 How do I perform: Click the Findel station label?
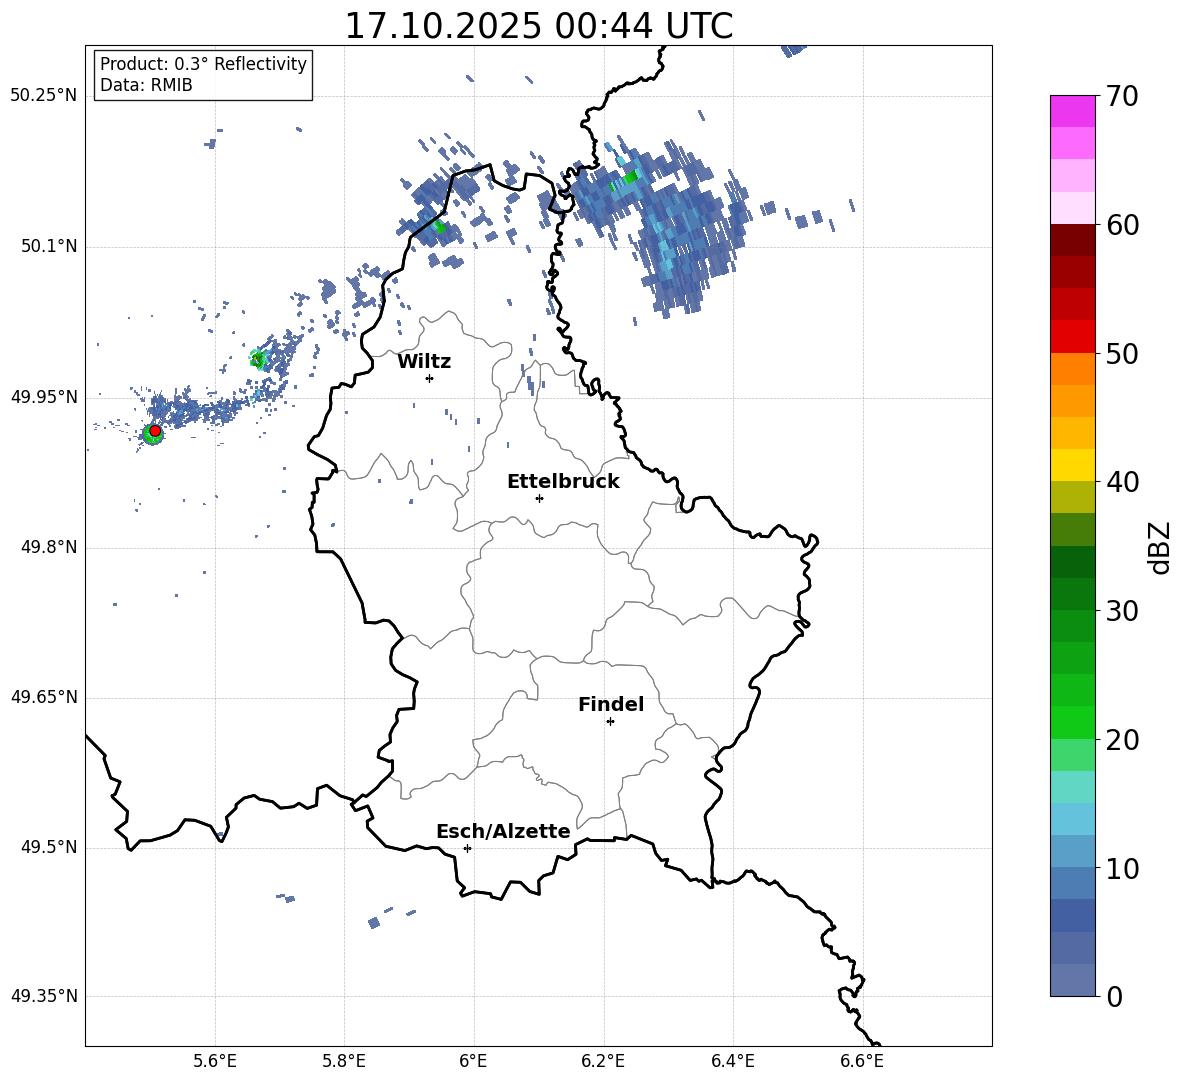[611, 704]
